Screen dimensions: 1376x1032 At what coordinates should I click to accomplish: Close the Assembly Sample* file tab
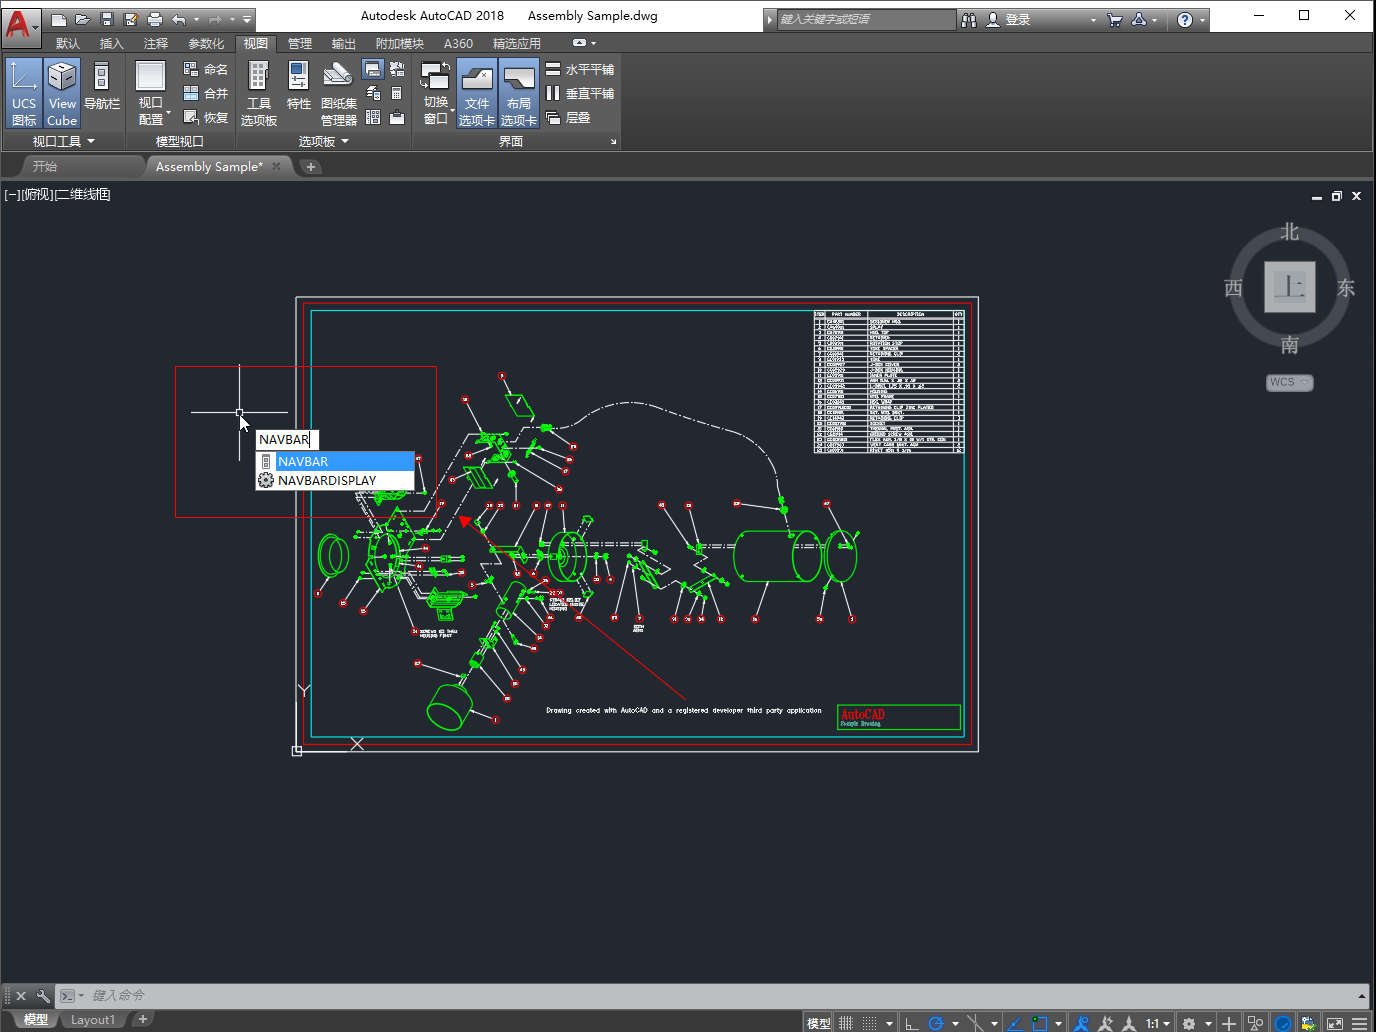click(x=277, y=167)
